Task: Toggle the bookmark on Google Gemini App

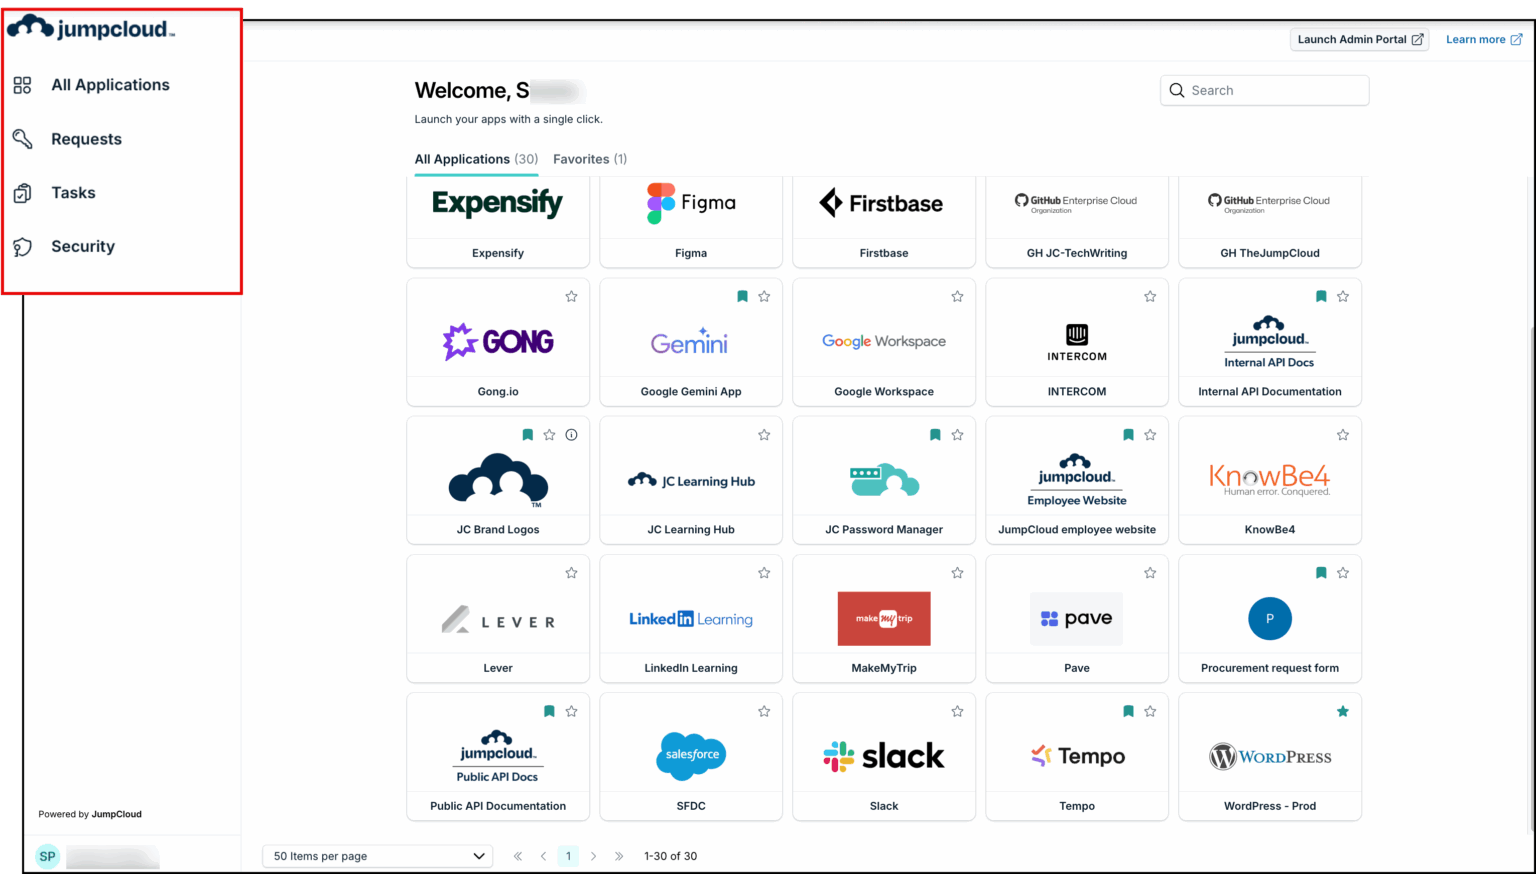Action: click(x=742, y=297)
